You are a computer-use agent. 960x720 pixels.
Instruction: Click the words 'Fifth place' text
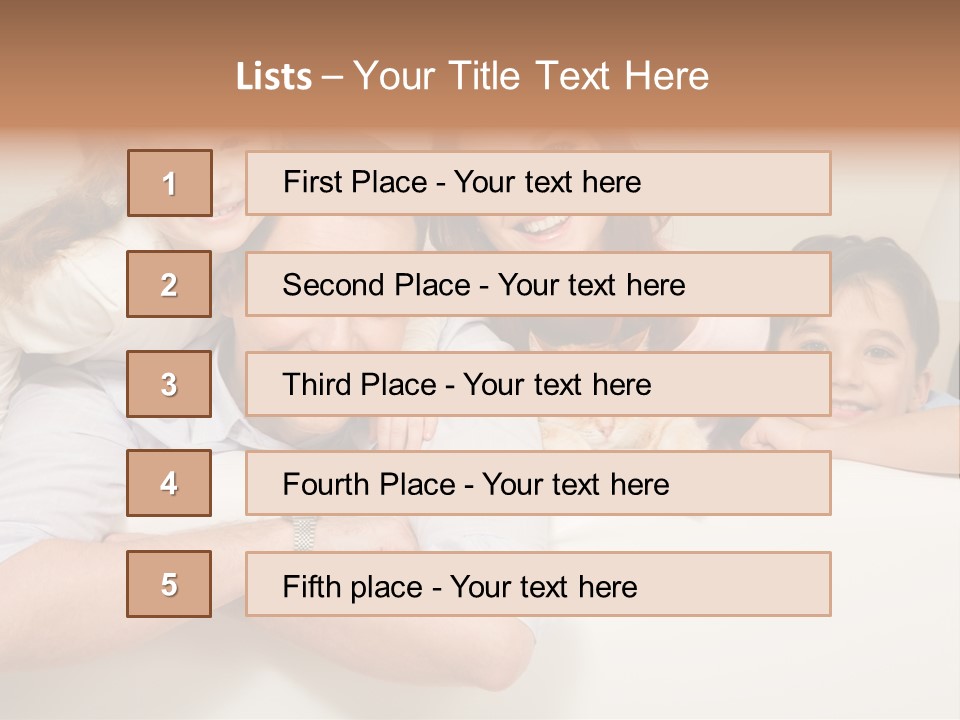tap(353, 587)
